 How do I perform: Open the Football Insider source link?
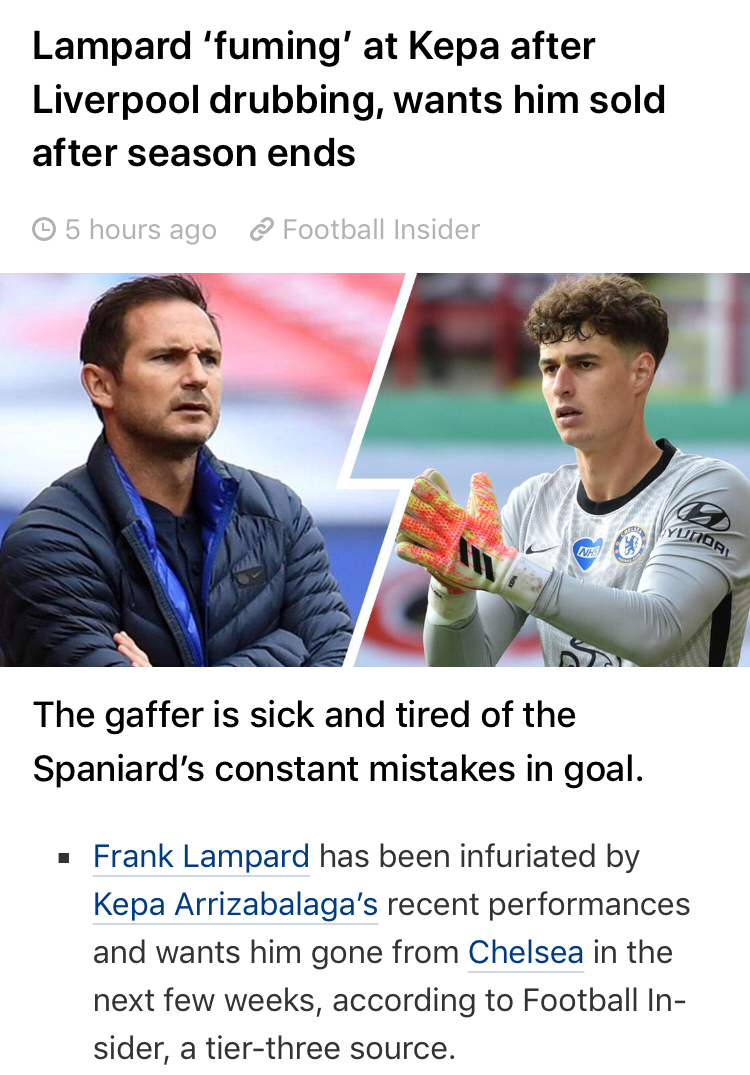[381, 230]
